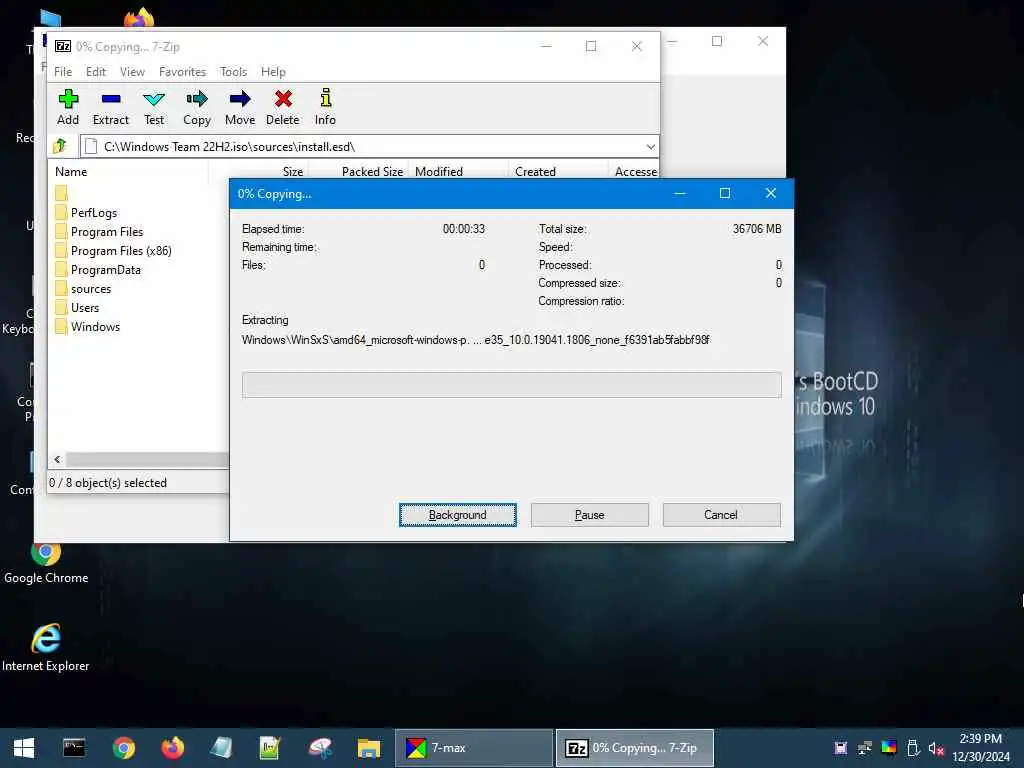Sort by the Modified column header
Viewport: 1024px width, 768px height.
(439, 172)
